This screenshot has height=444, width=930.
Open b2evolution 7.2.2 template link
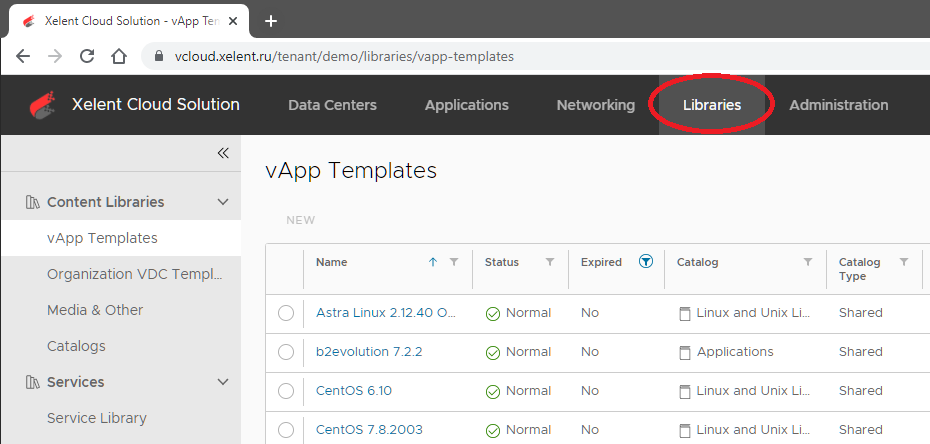369,352
